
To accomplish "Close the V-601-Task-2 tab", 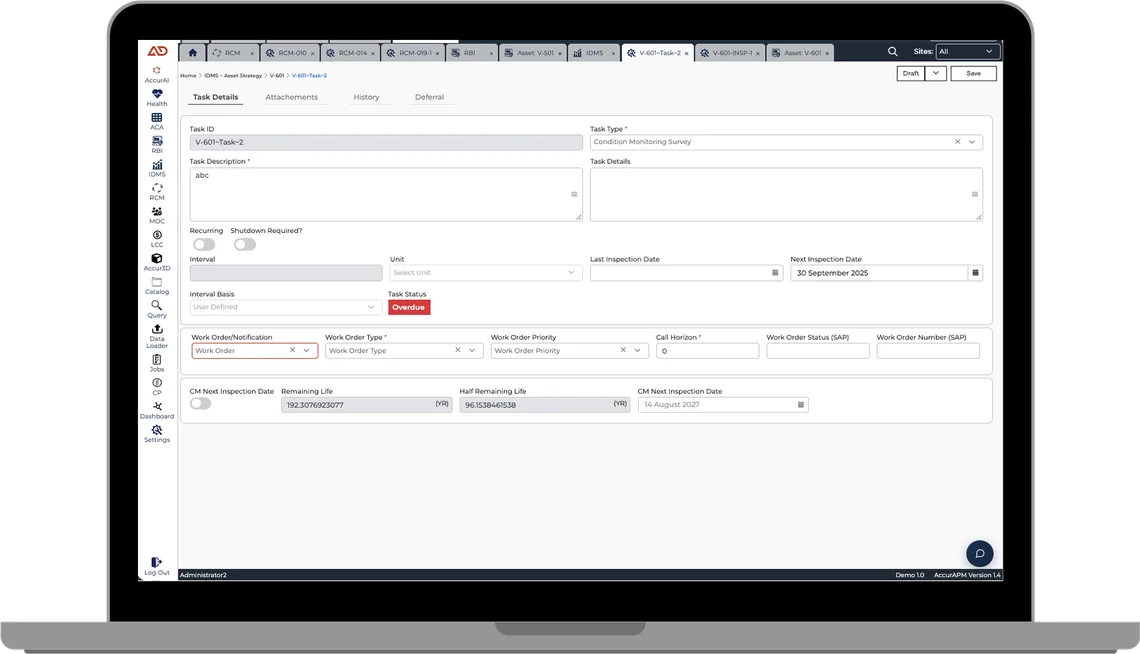I will pyautogui.click(x=686, y=53).
